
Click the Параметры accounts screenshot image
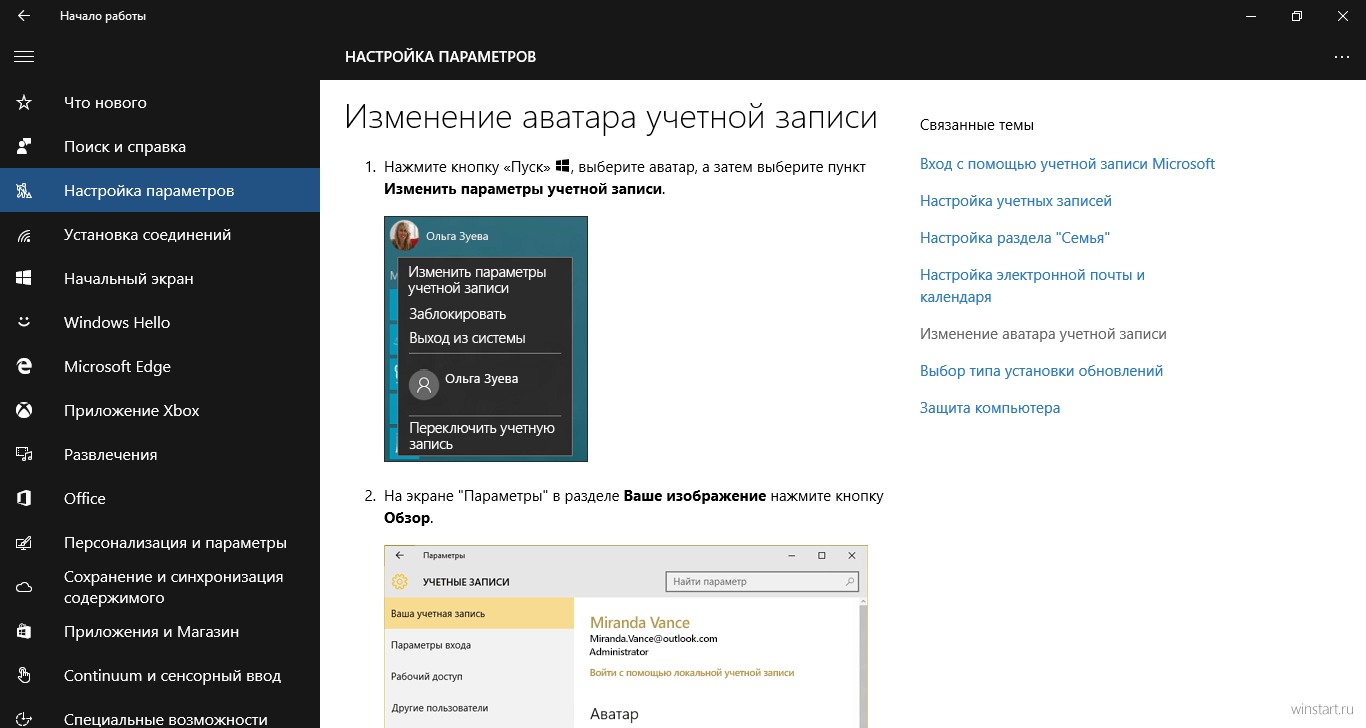coord(626,636)
